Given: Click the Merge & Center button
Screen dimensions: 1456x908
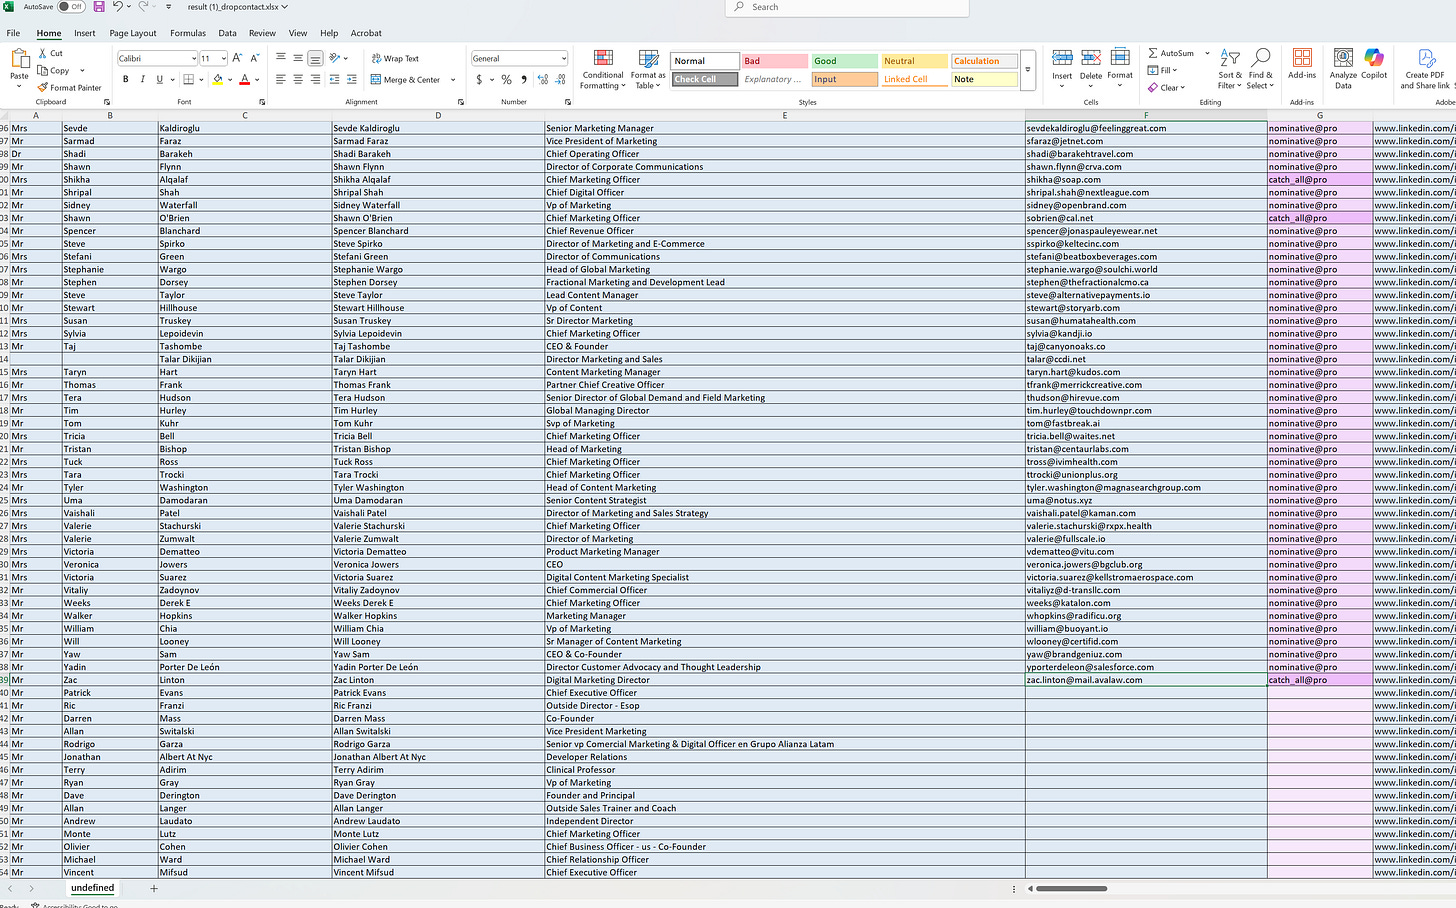Looking at the screenshot, I should pos(405,80).
